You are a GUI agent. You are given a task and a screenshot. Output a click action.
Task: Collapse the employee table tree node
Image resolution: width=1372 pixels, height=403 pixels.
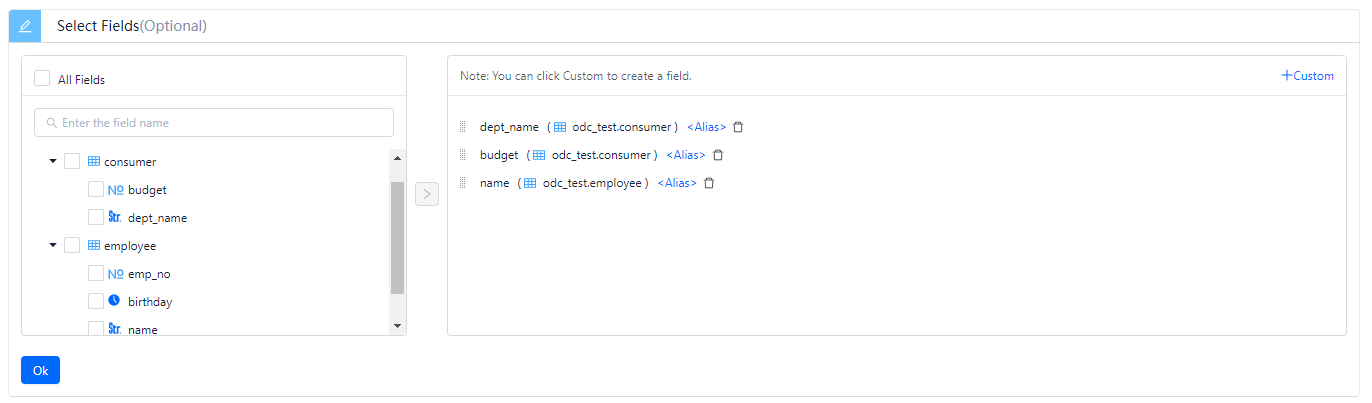pyautogui.click(x=52, y=245)
